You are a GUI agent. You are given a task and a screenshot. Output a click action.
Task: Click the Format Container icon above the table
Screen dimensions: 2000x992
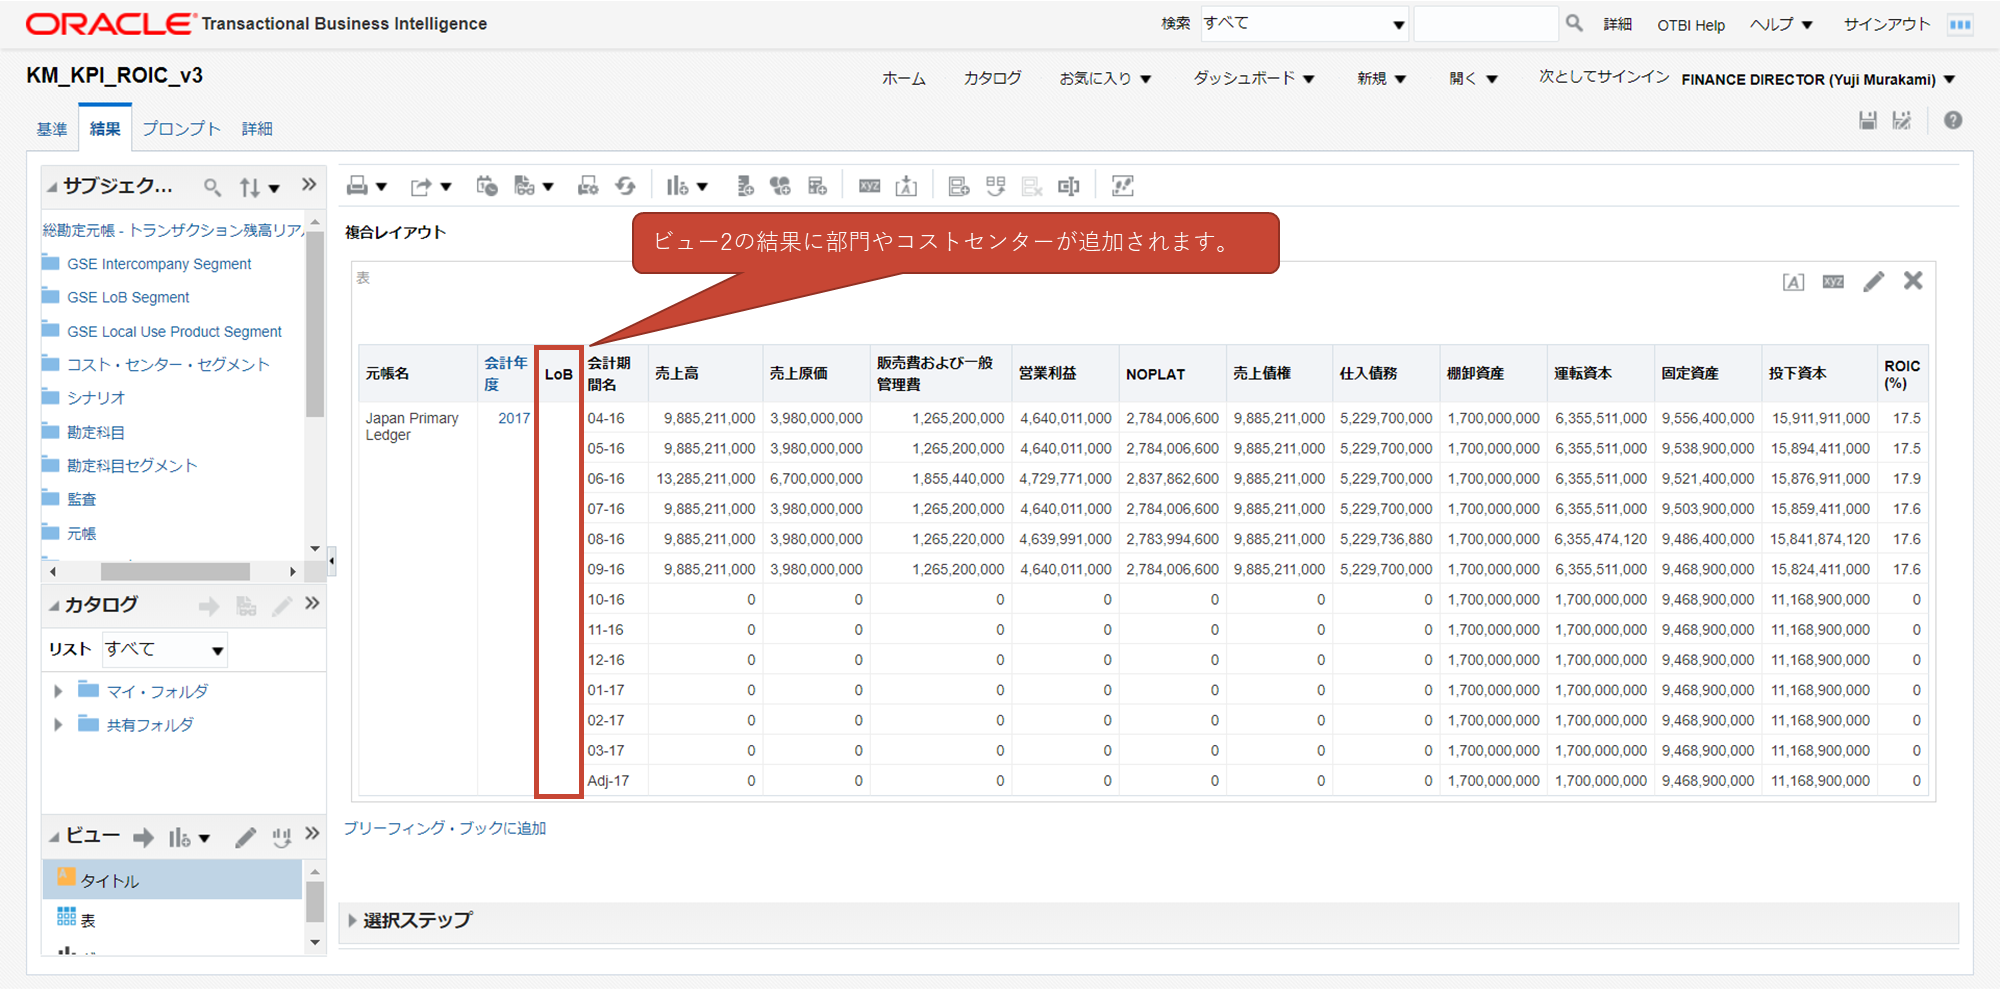[1794, 282]
